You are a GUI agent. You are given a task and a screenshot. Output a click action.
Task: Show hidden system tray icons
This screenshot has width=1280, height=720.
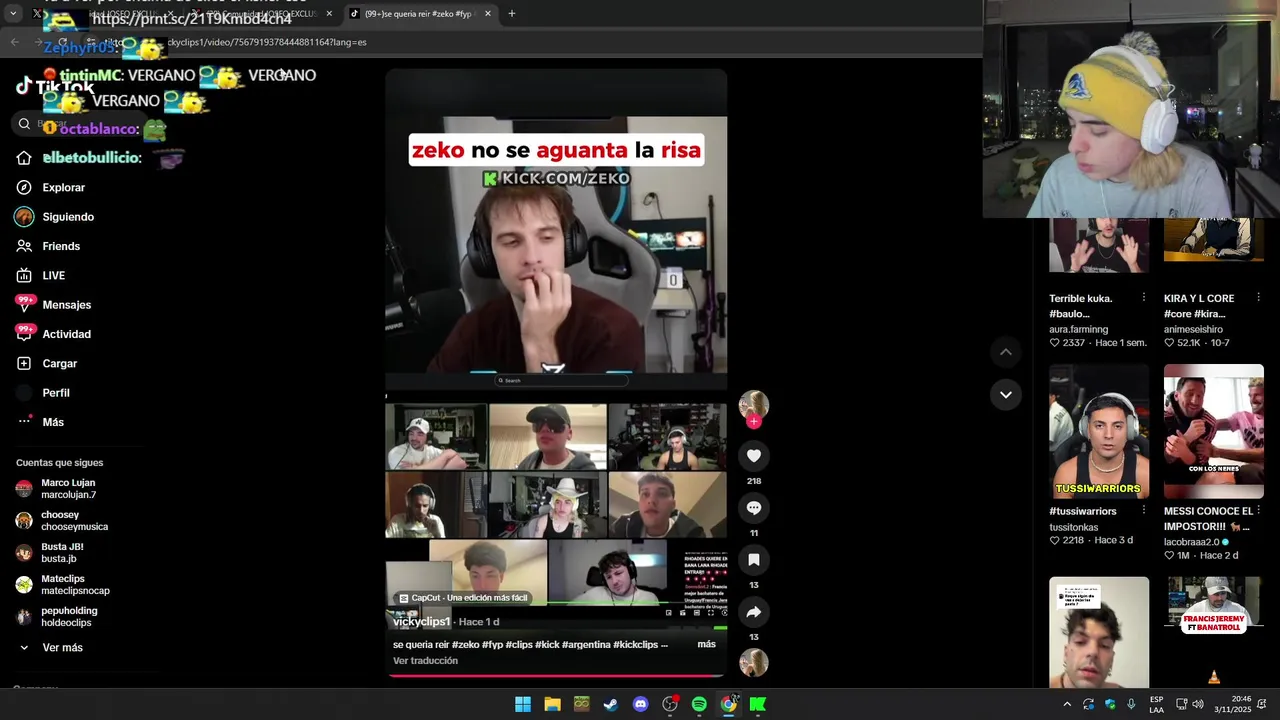(x=1067, y=704)
